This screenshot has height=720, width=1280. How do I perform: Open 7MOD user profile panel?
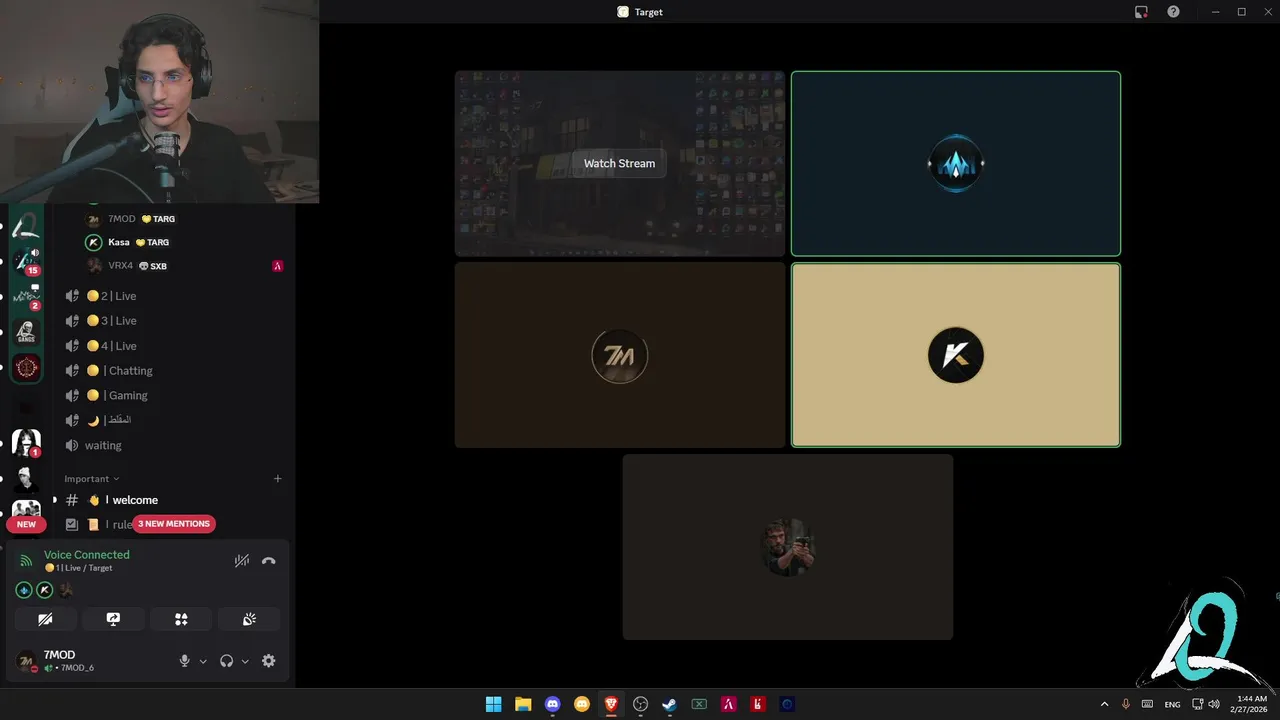point(90,661)
